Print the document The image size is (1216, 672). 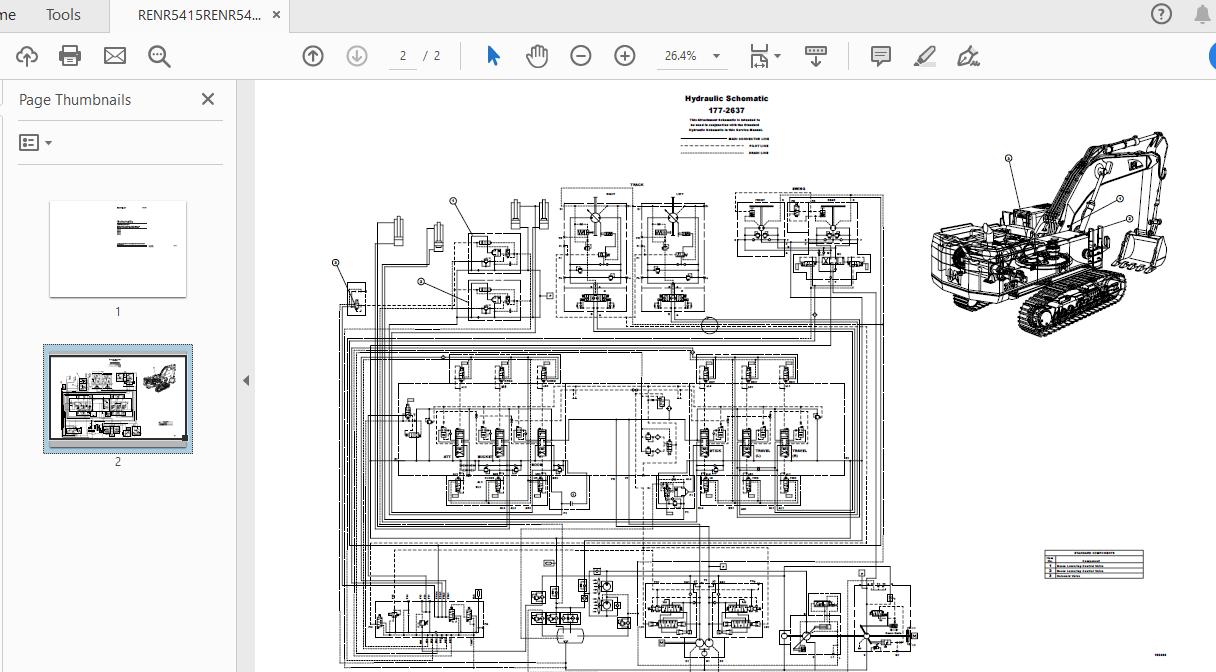pyautogui.click(x=70, y=56)
